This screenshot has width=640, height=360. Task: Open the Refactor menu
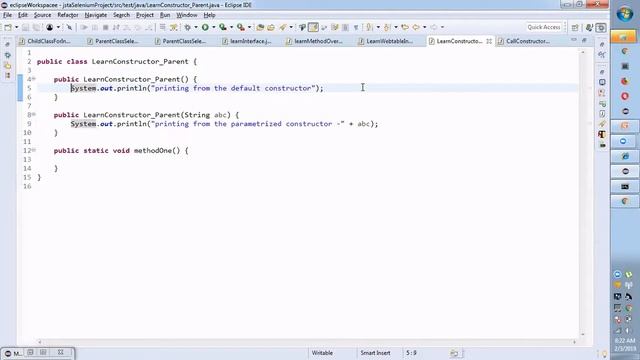pyautogui.click(x=68, y=15)
